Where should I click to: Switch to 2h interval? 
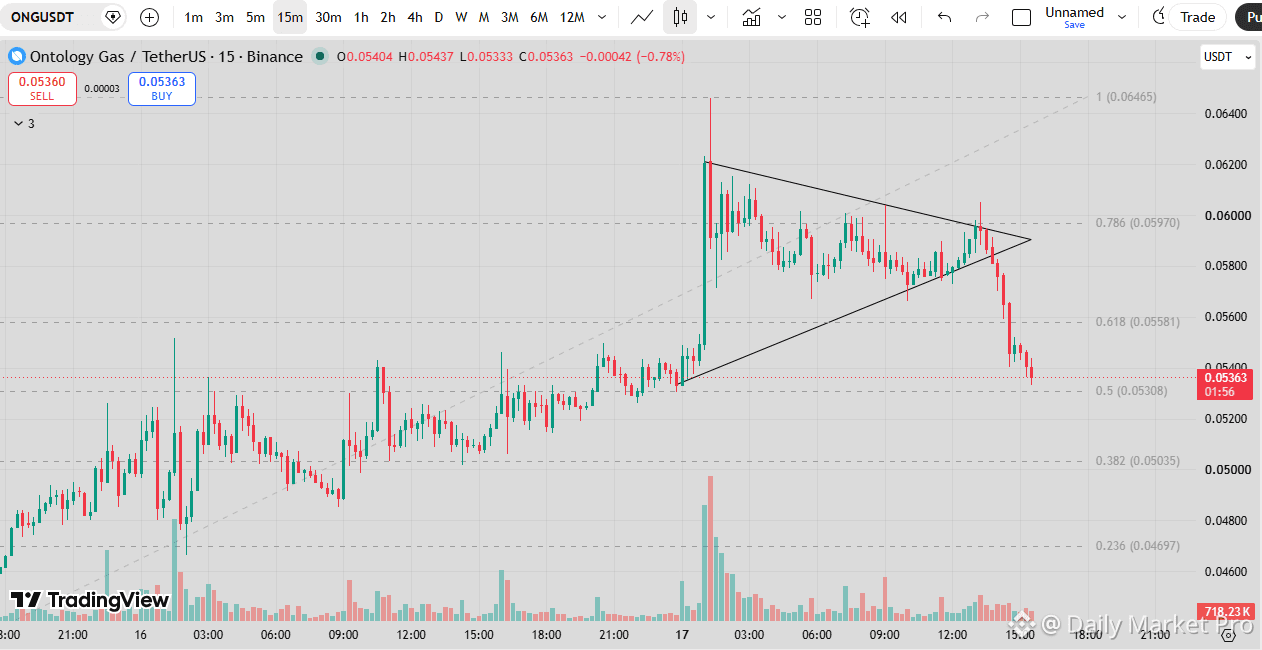click(388, 17)
